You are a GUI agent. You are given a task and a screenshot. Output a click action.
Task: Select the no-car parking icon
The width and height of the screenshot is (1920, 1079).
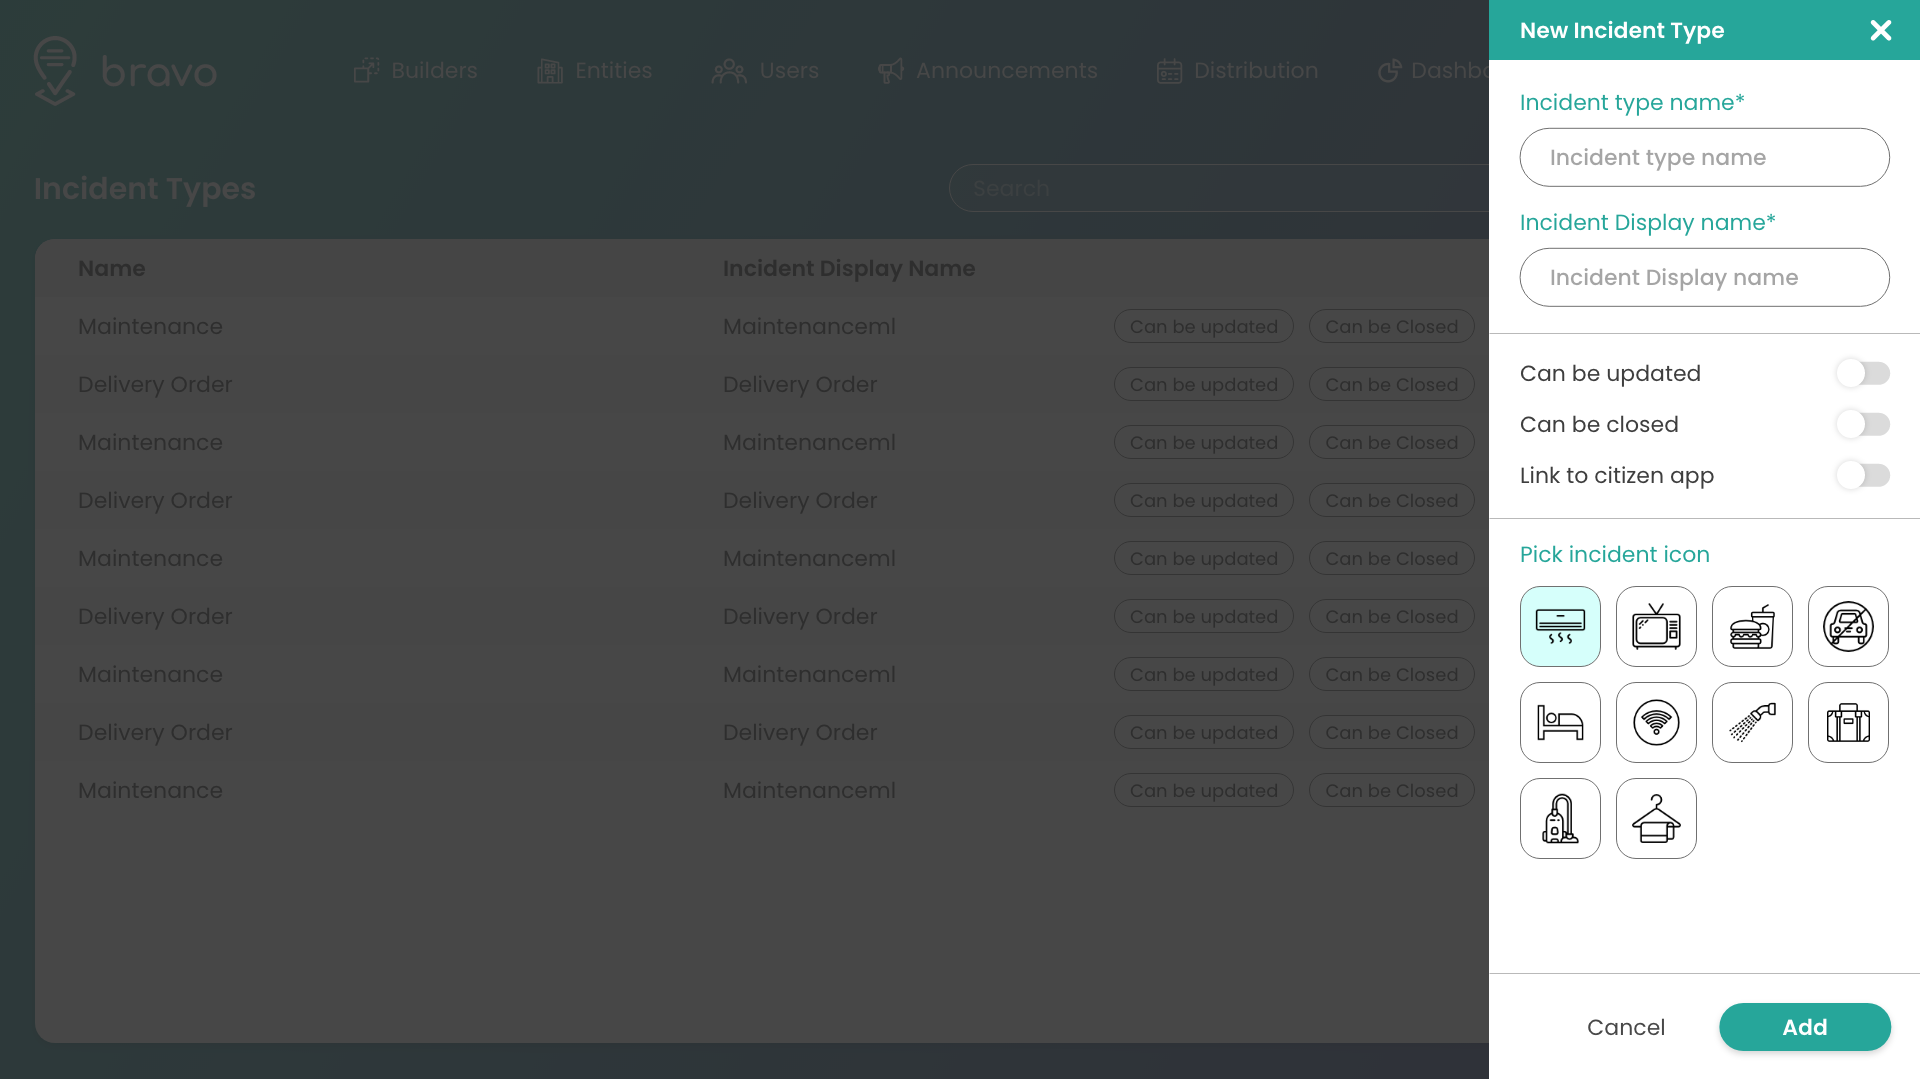(1848, 626)
